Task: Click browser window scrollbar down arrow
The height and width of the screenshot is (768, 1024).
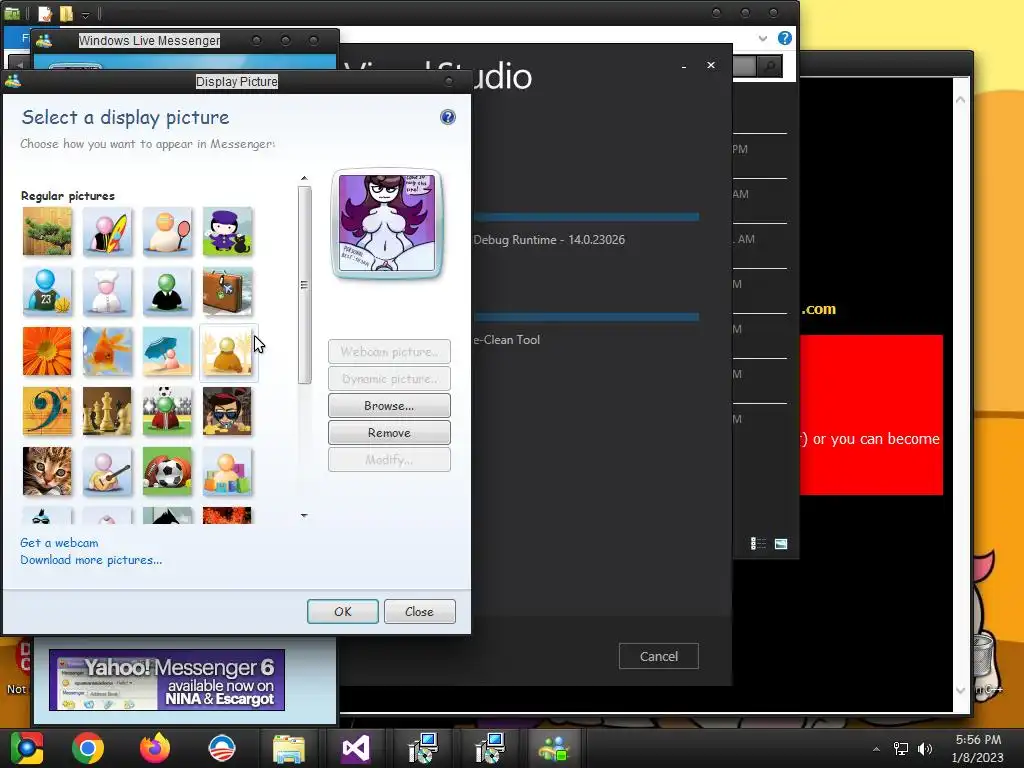Action: (961, 690)
